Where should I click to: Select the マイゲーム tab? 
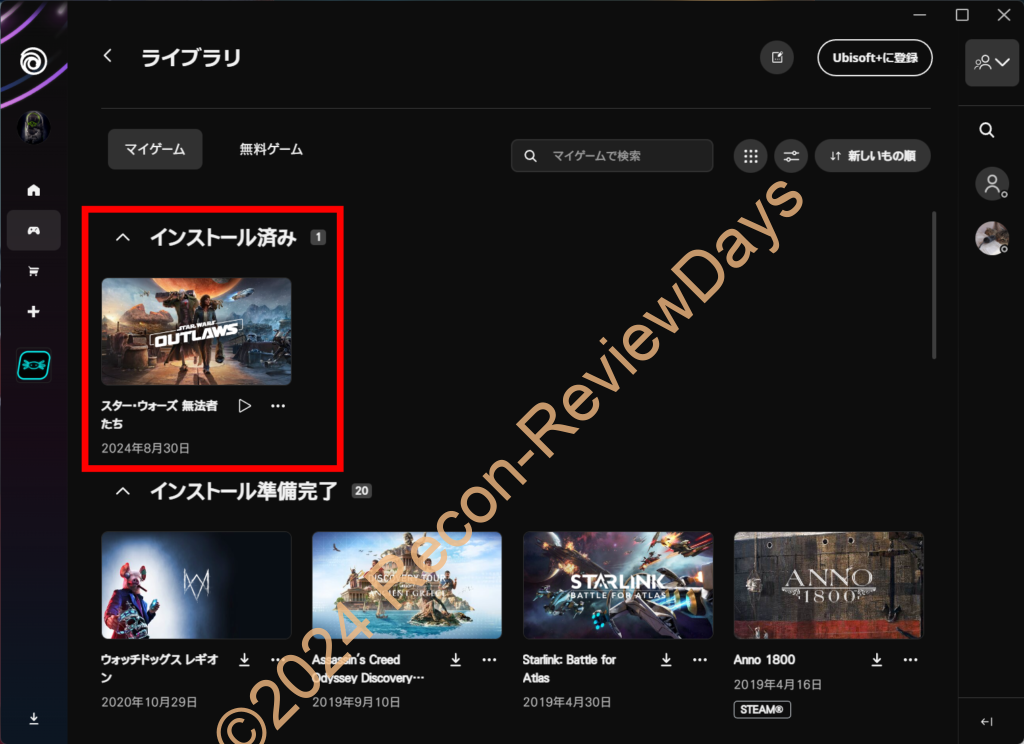(x=155, y=149)
